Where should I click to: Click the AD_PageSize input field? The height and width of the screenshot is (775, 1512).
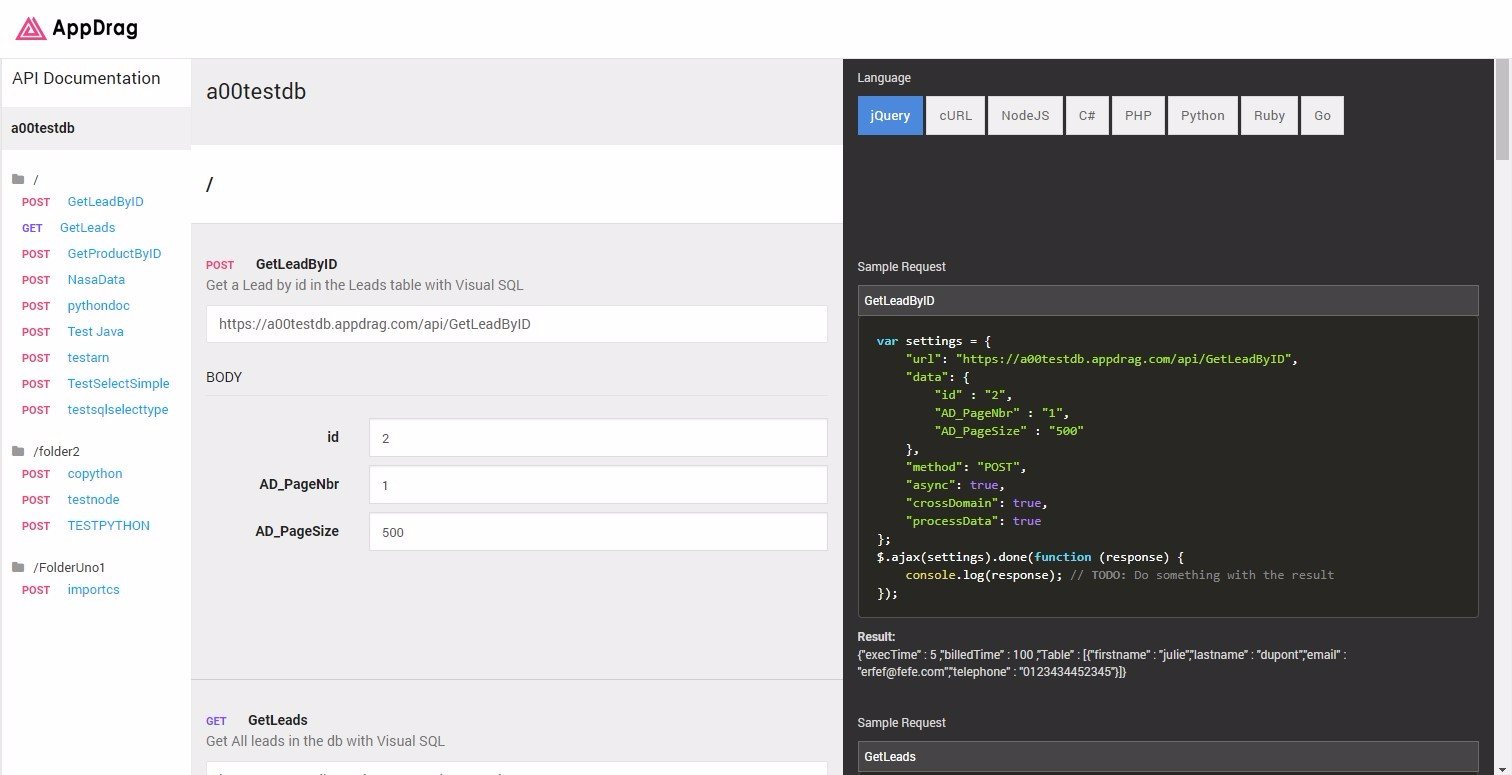(597, 532)
